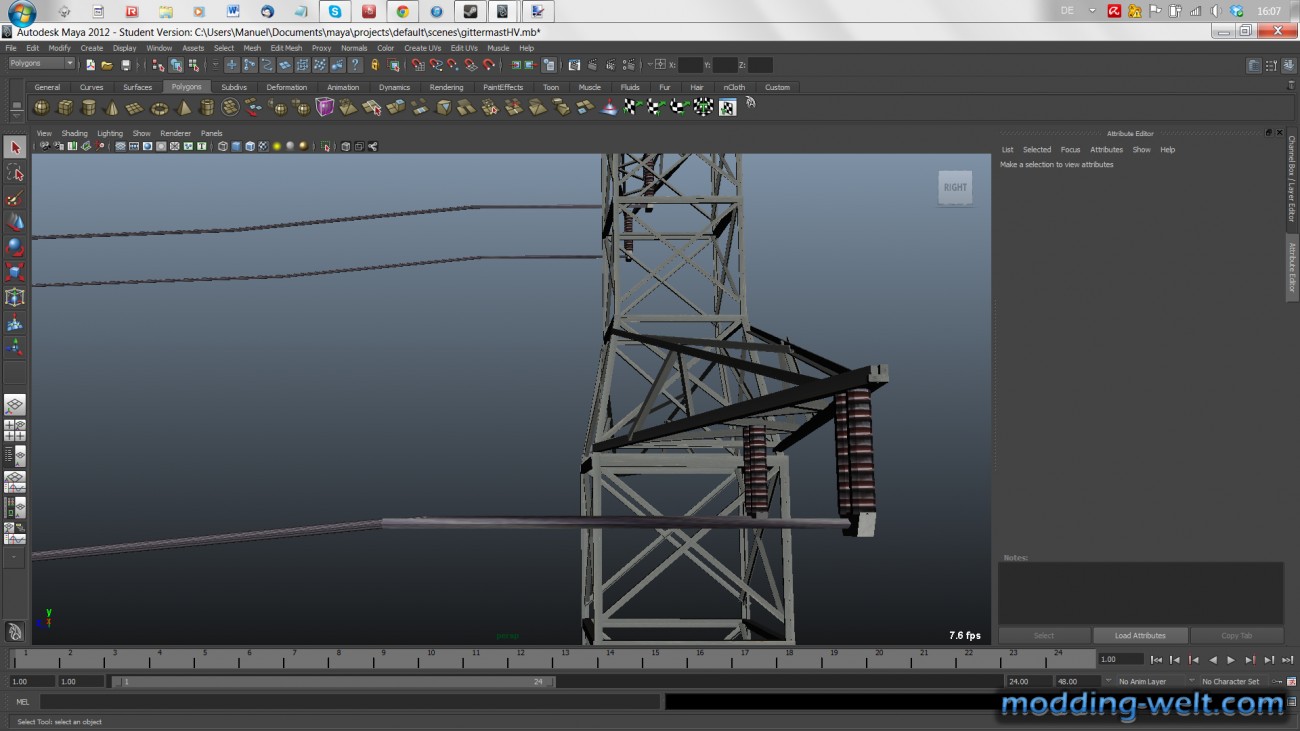
Task: Select the Soft Modification tool
Action: (15, 323)
